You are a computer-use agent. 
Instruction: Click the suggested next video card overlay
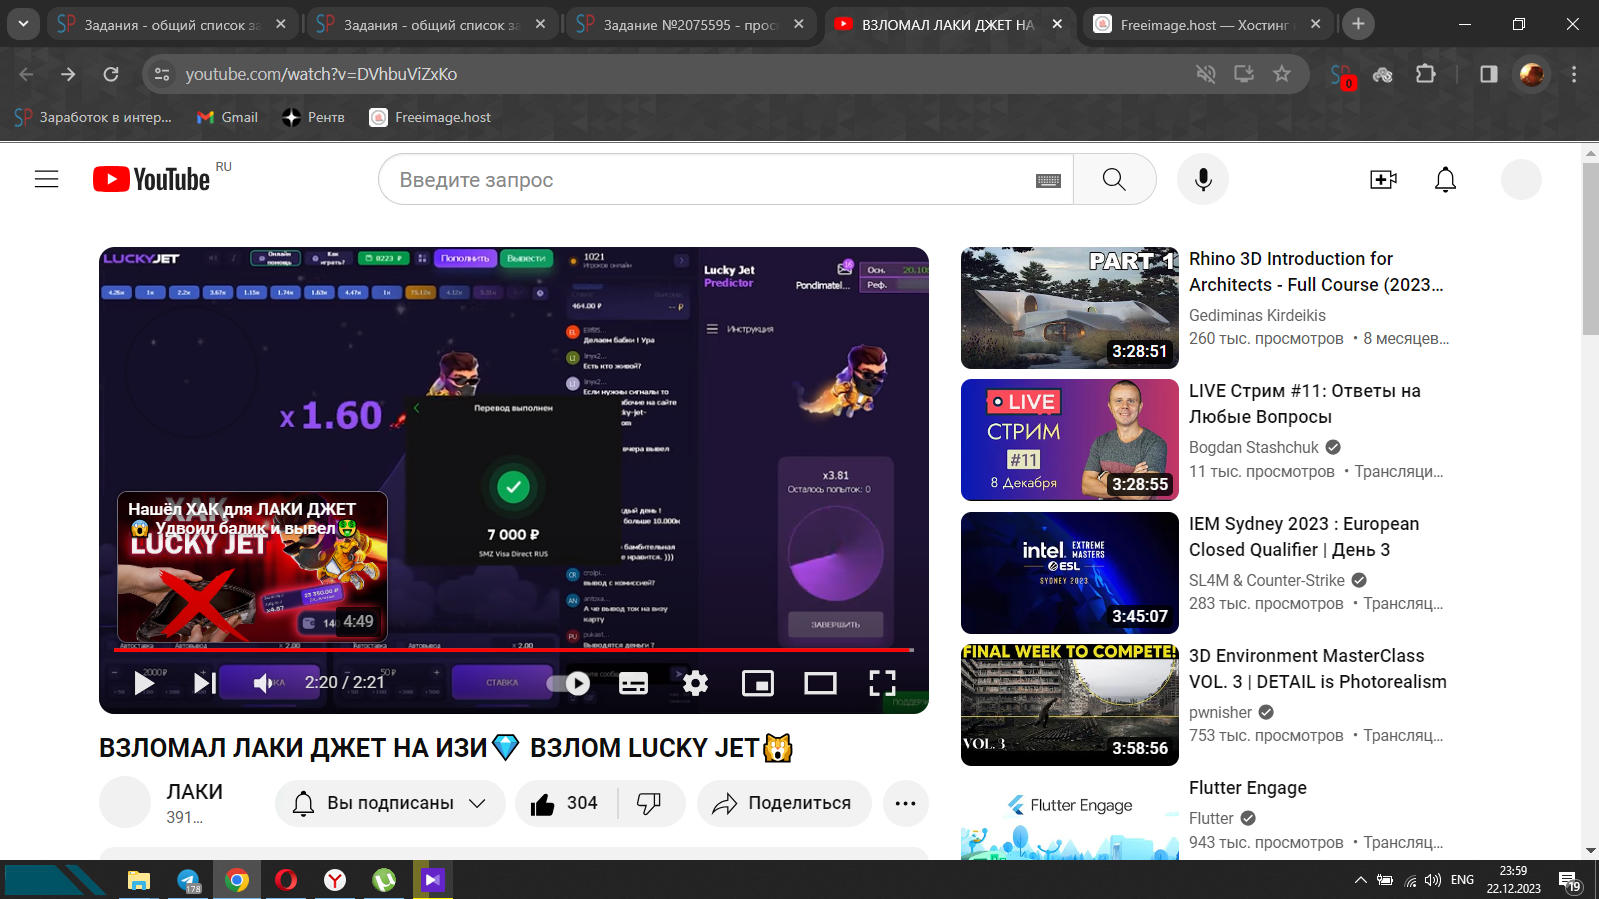(x=252, y=566)
